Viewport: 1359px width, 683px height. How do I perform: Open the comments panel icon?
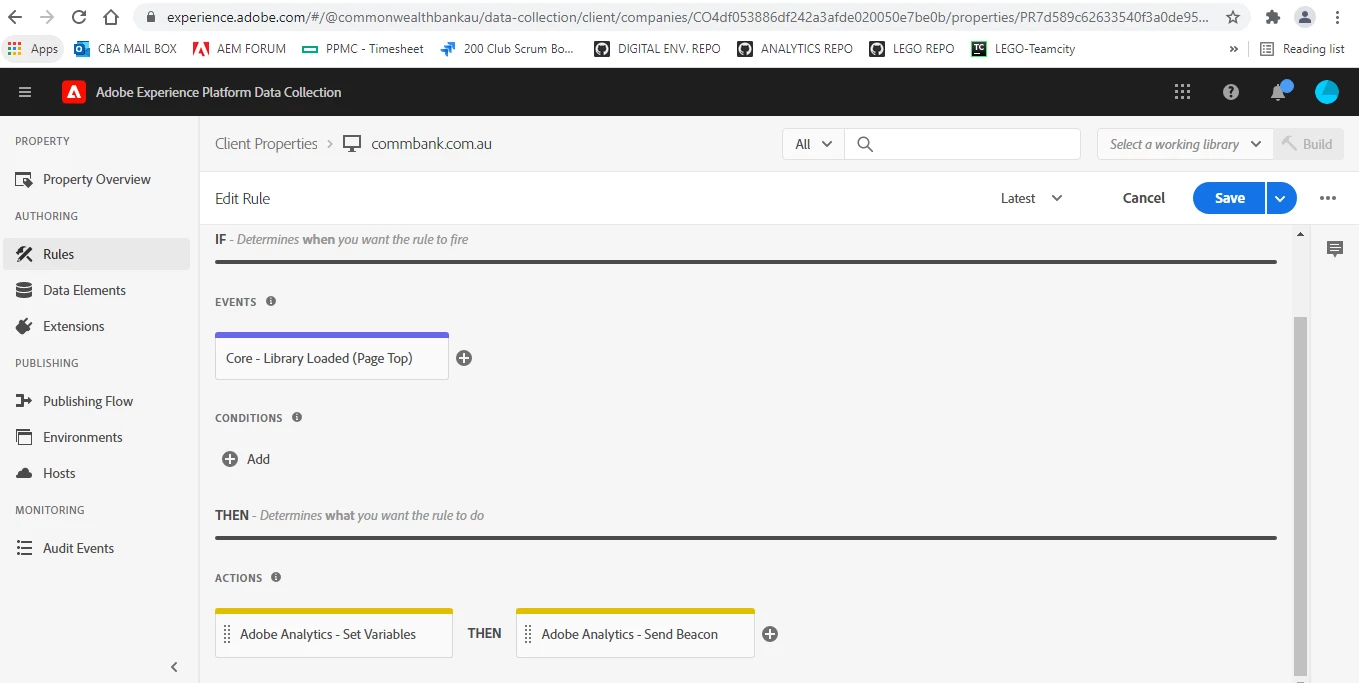(x=1335, y=249)
